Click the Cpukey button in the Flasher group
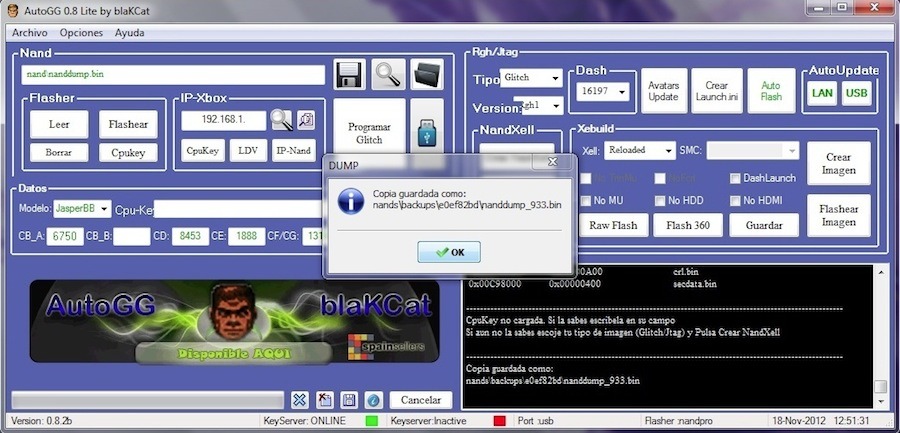900x433 pixels. pos(129,153)
